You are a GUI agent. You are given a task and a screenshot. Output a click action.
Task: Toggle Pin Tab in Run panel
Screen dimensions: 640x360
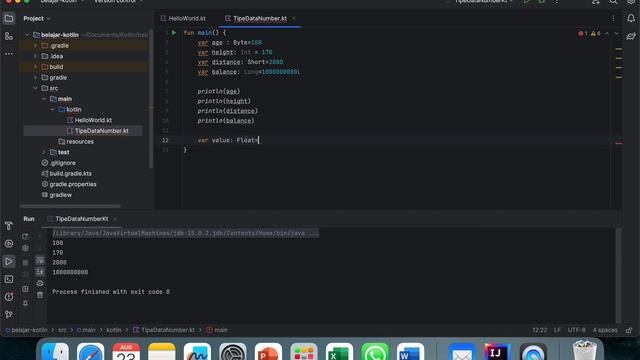point(25,303)
